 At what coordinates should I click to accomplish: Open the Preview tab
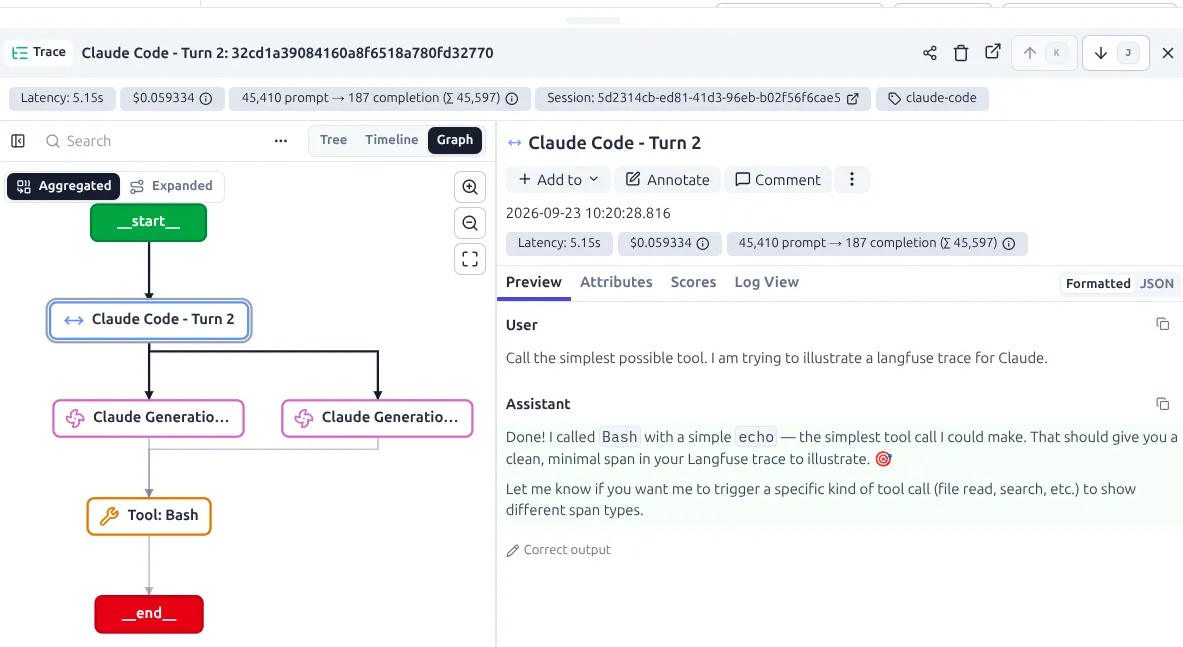pyautogui.click(x=533, y=282)
